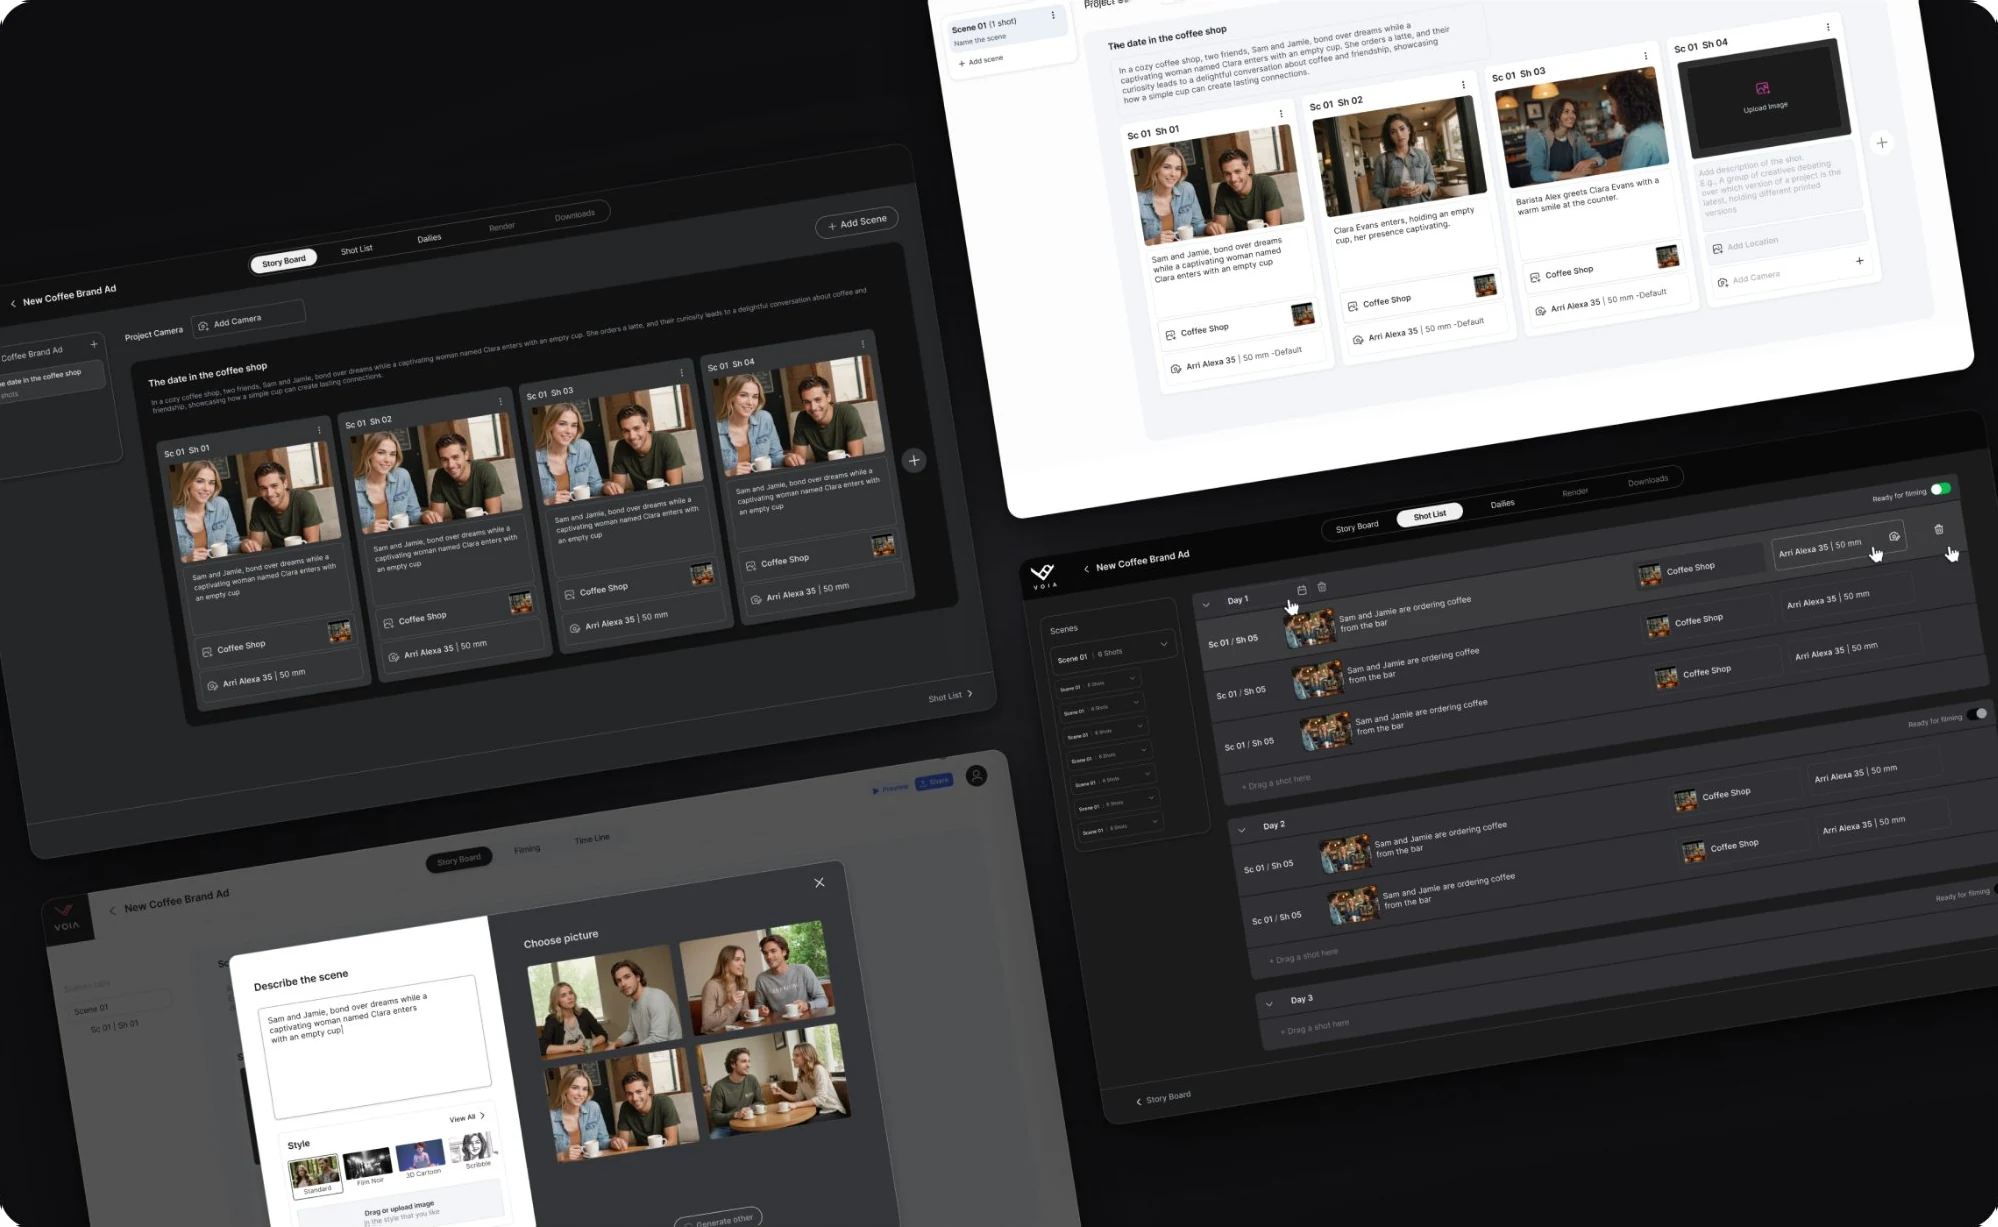Open Dailies tab in the shot list window
The height and width of the screenshot is (1227, 1998).
(x=1502, y=504)
